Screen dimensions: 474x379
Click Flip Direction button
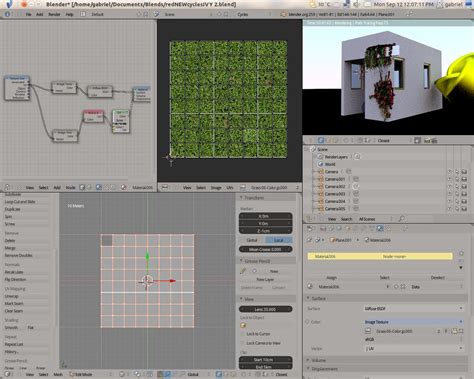click(26, 279)
